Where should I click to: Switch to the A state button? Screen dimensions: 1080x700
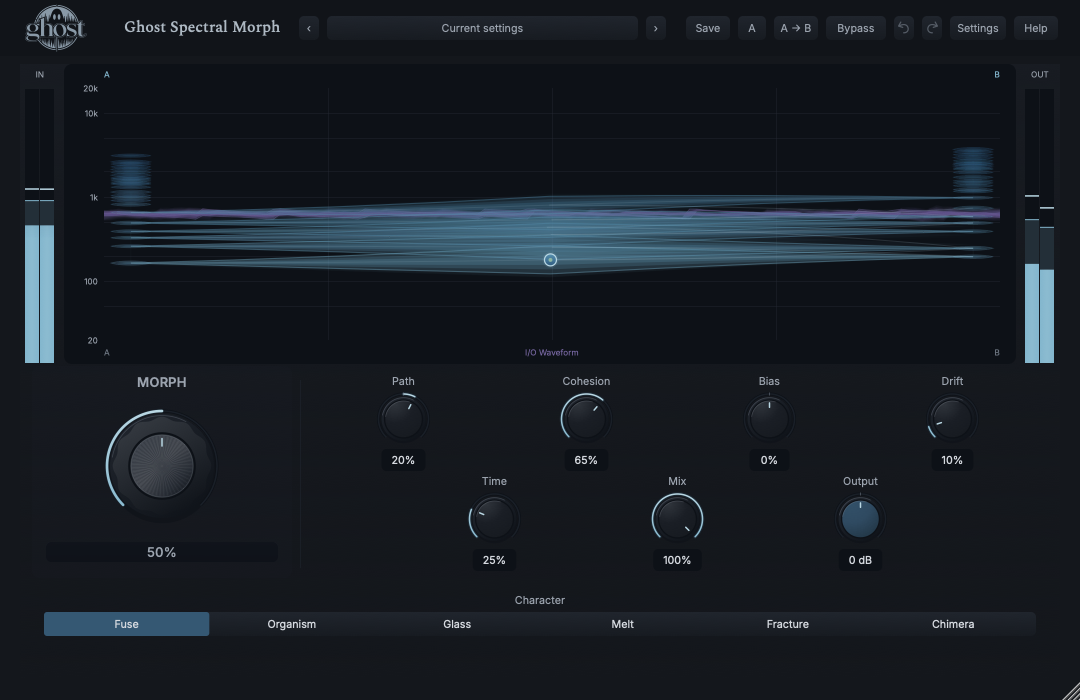(751, 28)
